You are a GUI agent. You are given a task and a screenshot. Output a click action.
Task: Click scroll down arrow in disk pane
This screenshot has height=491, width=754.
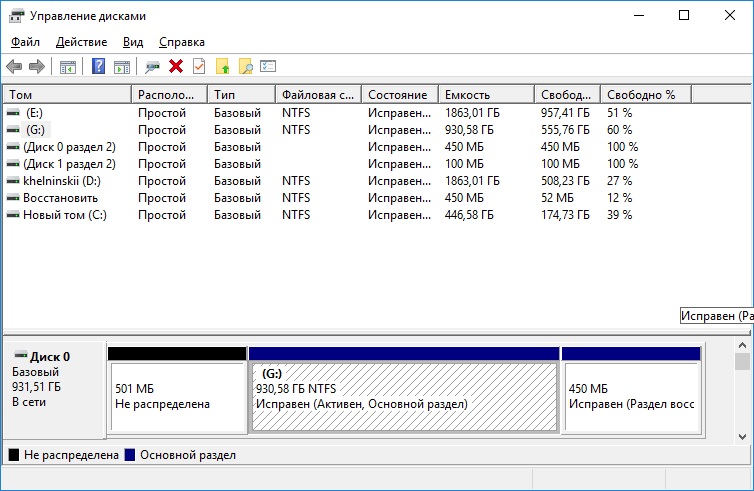(742, 437)
